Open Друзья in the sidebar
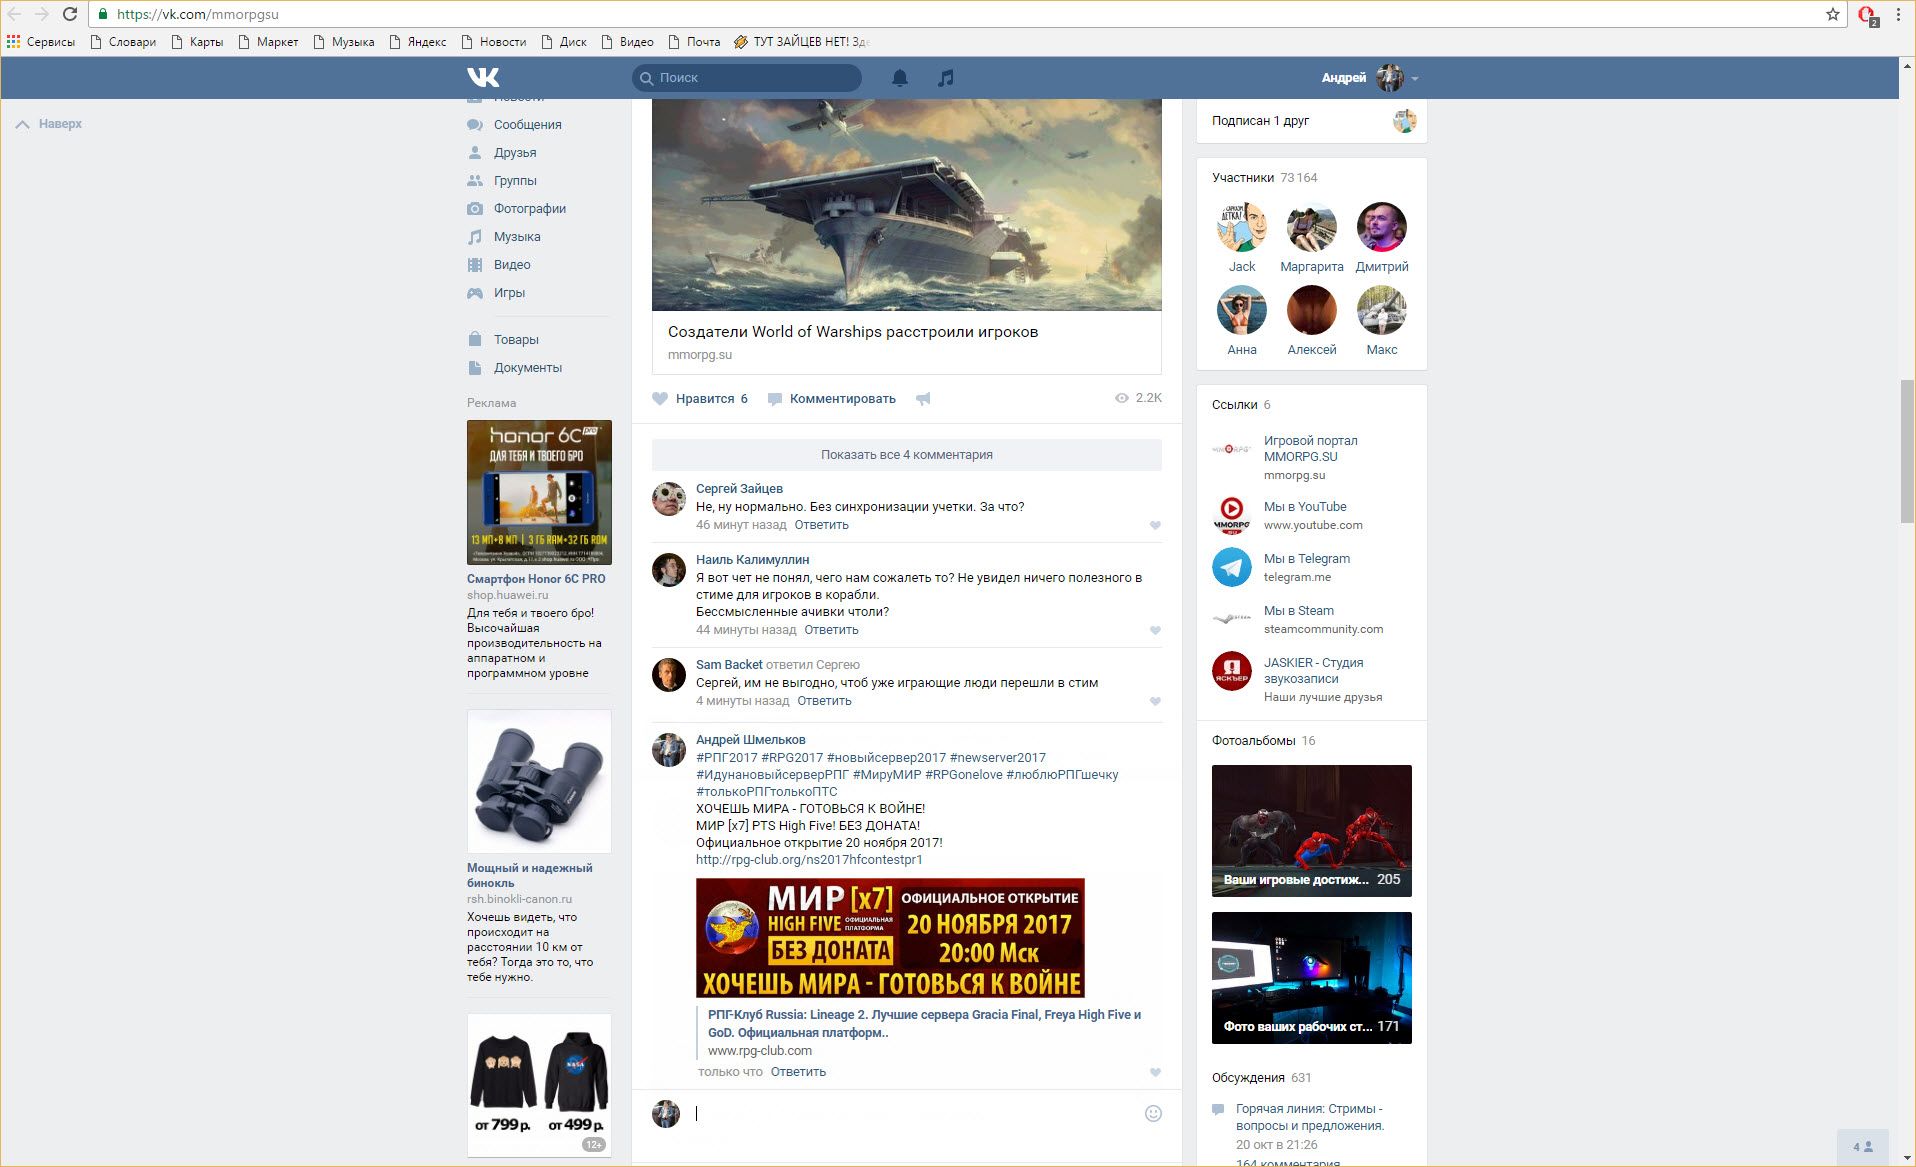 (515, 153)
